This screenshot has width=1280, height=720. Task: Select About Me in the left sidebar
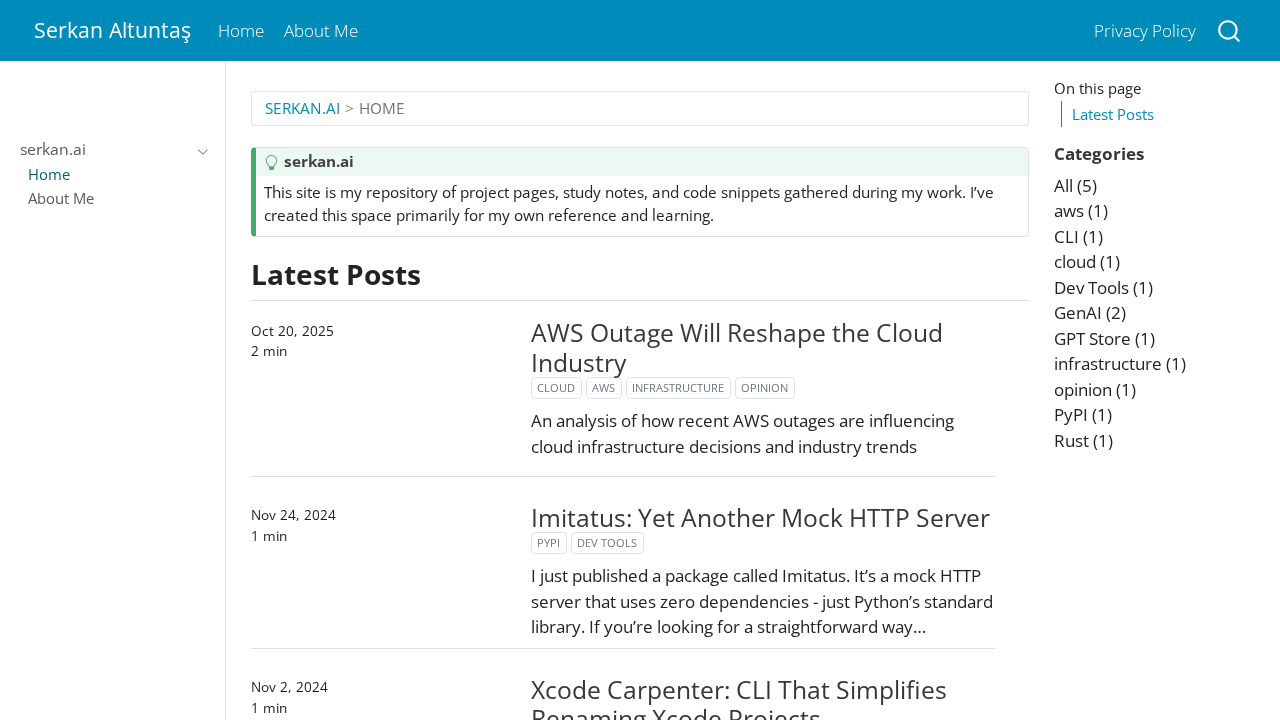click(61, 198)
